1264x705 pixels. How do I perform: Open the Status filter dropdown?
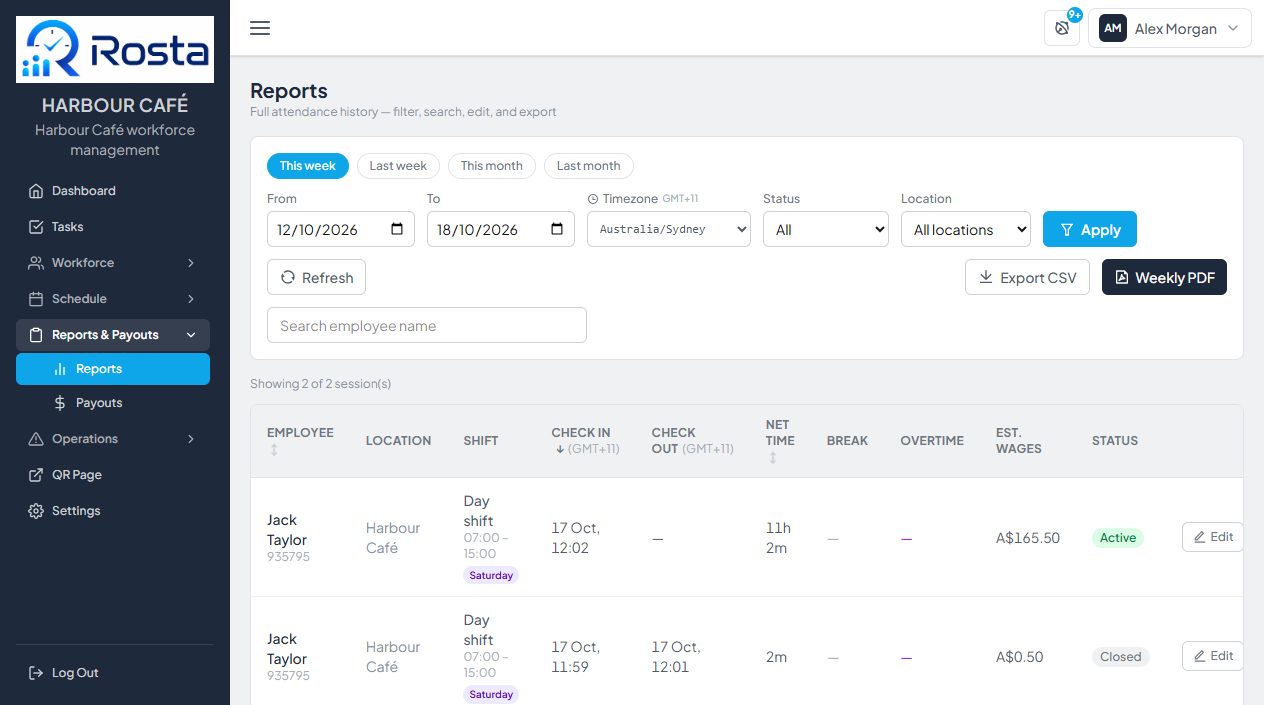[x=826, y=229]
